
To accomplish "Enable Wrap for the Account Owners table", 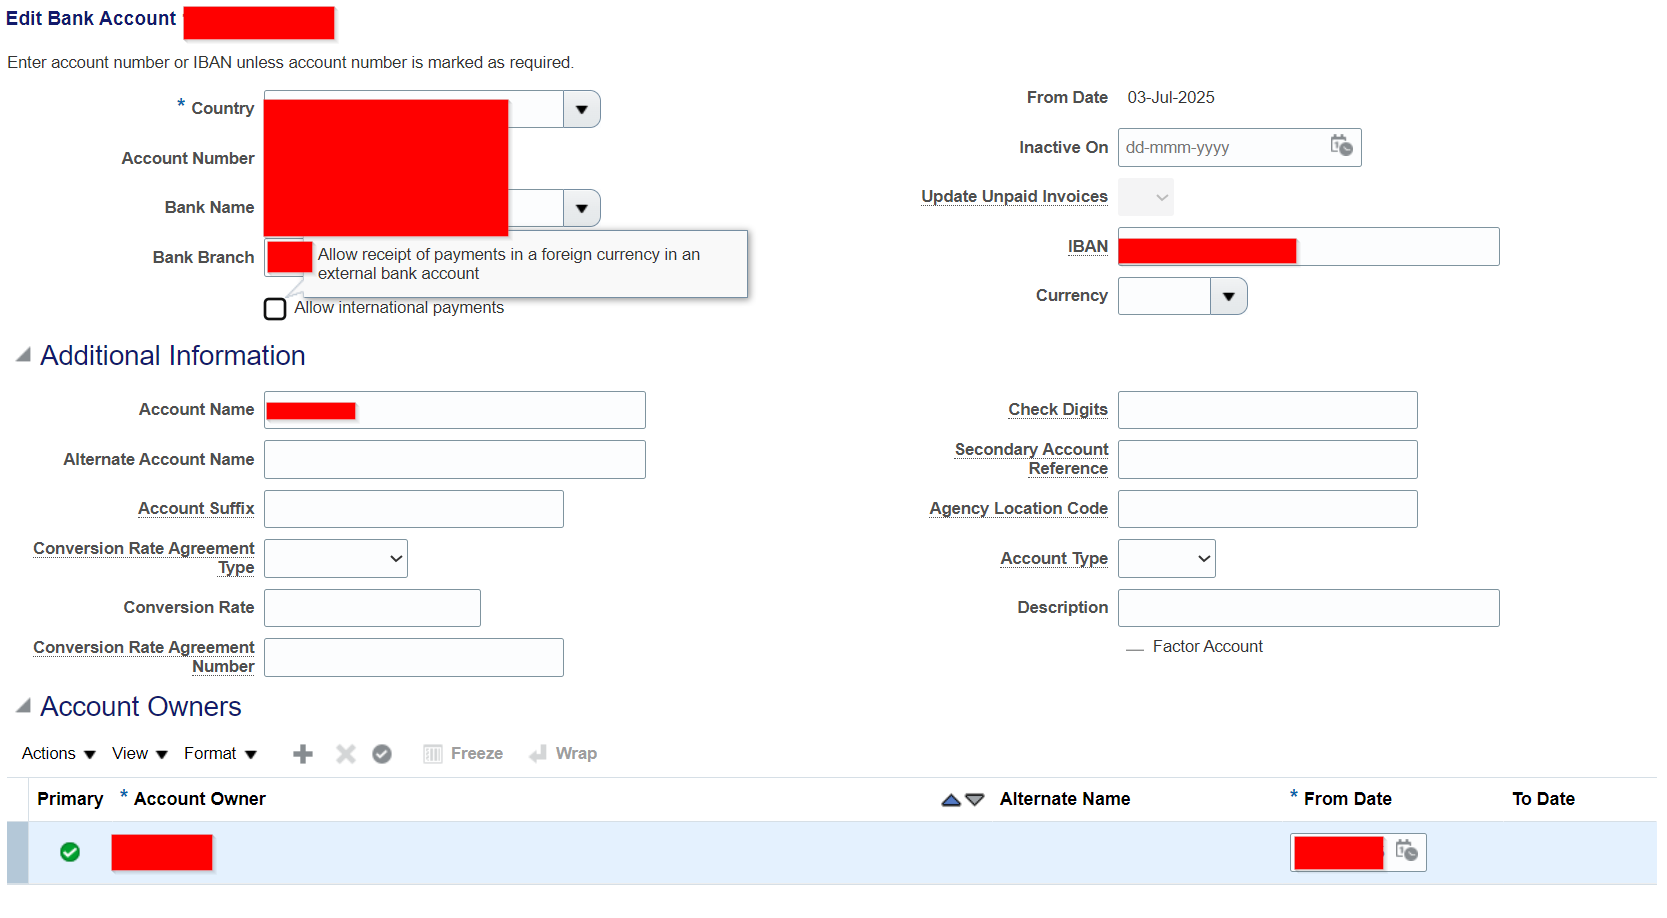I will tap(563, 753).
